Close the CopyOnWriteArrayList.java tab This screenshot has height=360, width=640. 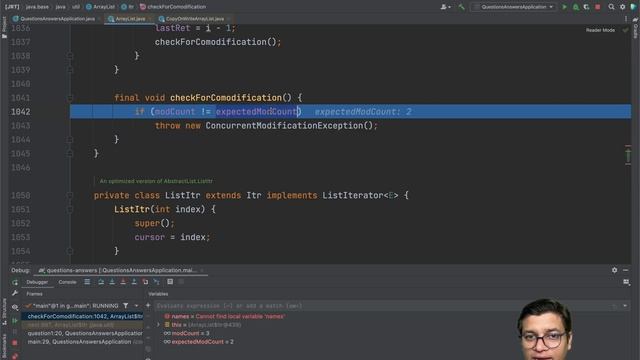(x=229, y=19)
